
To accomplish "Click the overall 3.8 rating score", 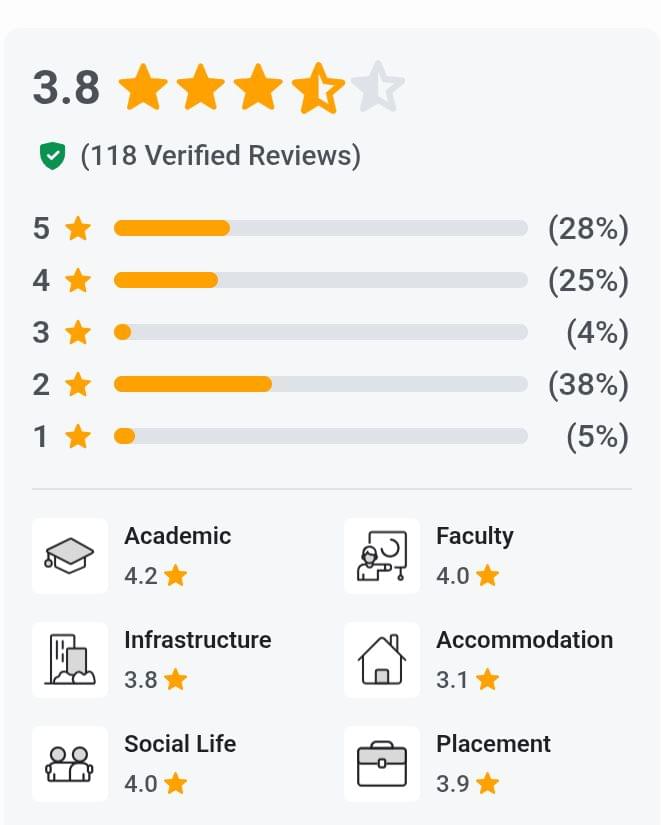I will pyautogui.click(x=65, y=87).
